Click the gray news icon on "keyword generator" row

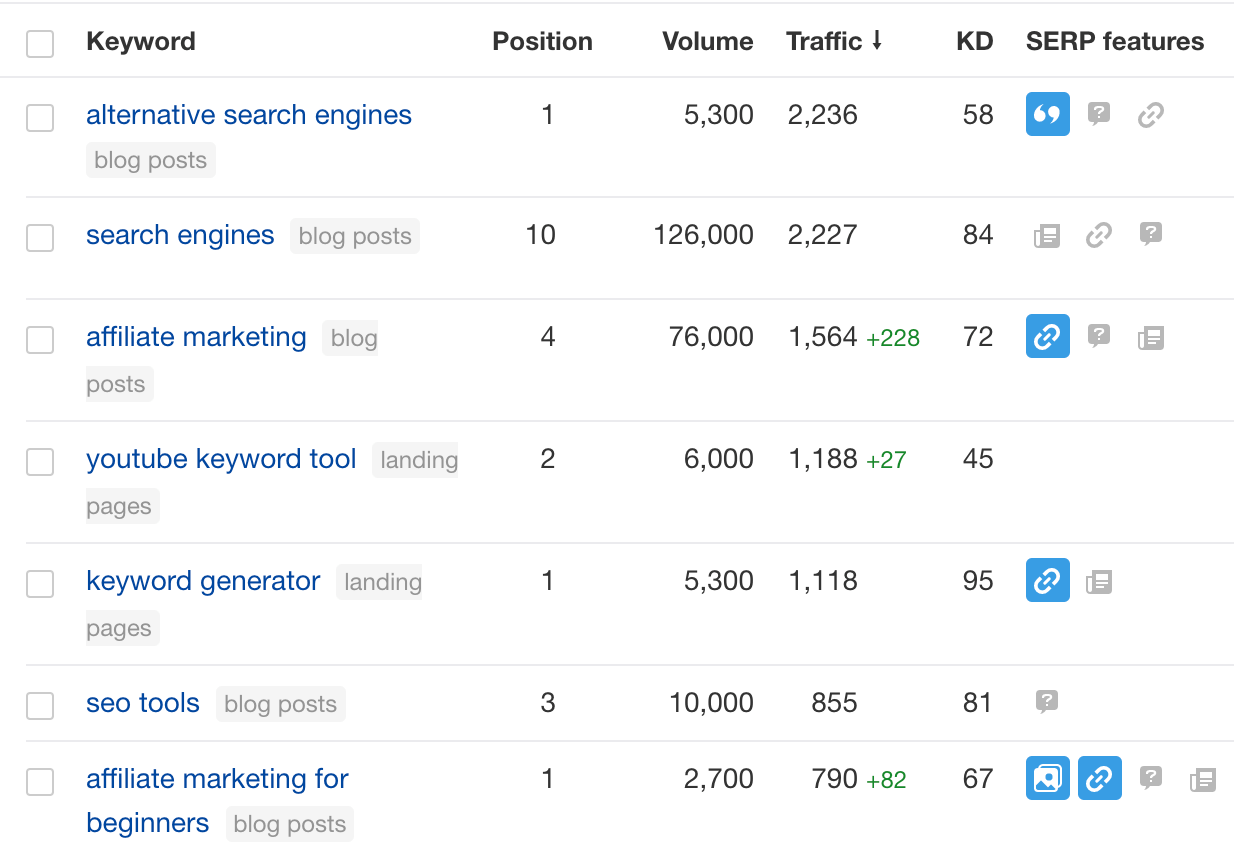(x=1099, y=580)
